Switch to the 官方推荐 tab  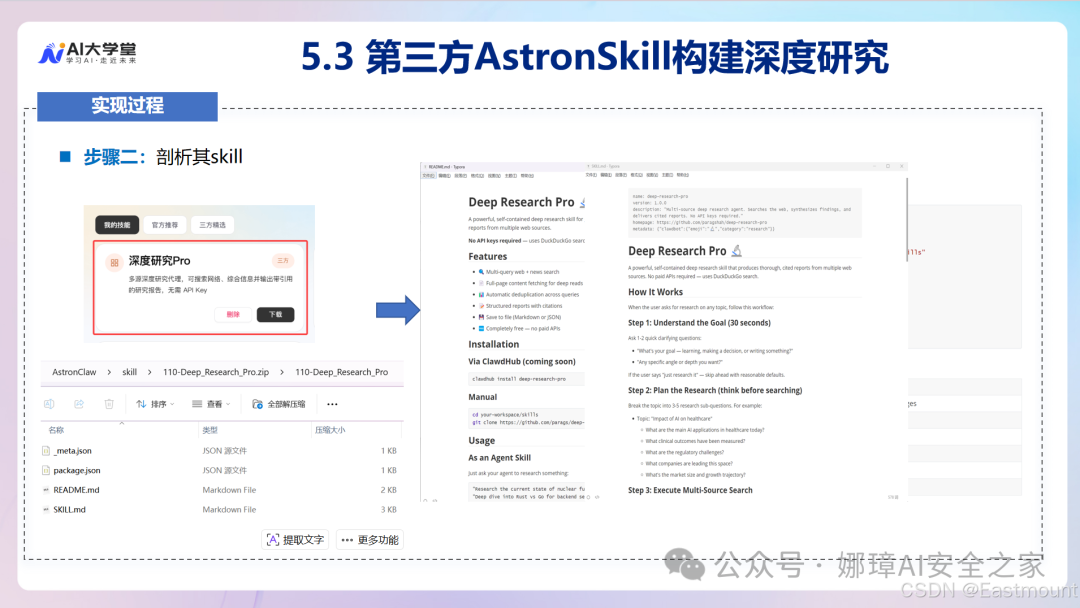point(165,225)
